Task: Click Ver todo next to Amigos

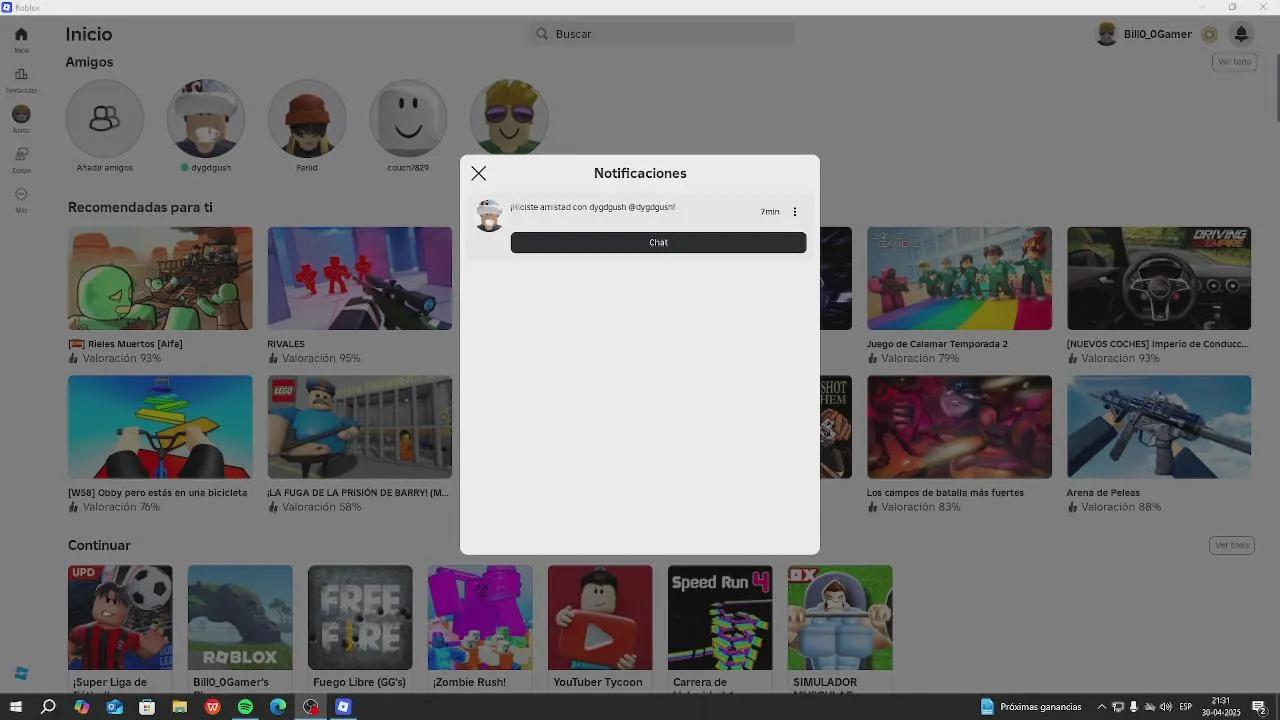Action: [1234, 62]
